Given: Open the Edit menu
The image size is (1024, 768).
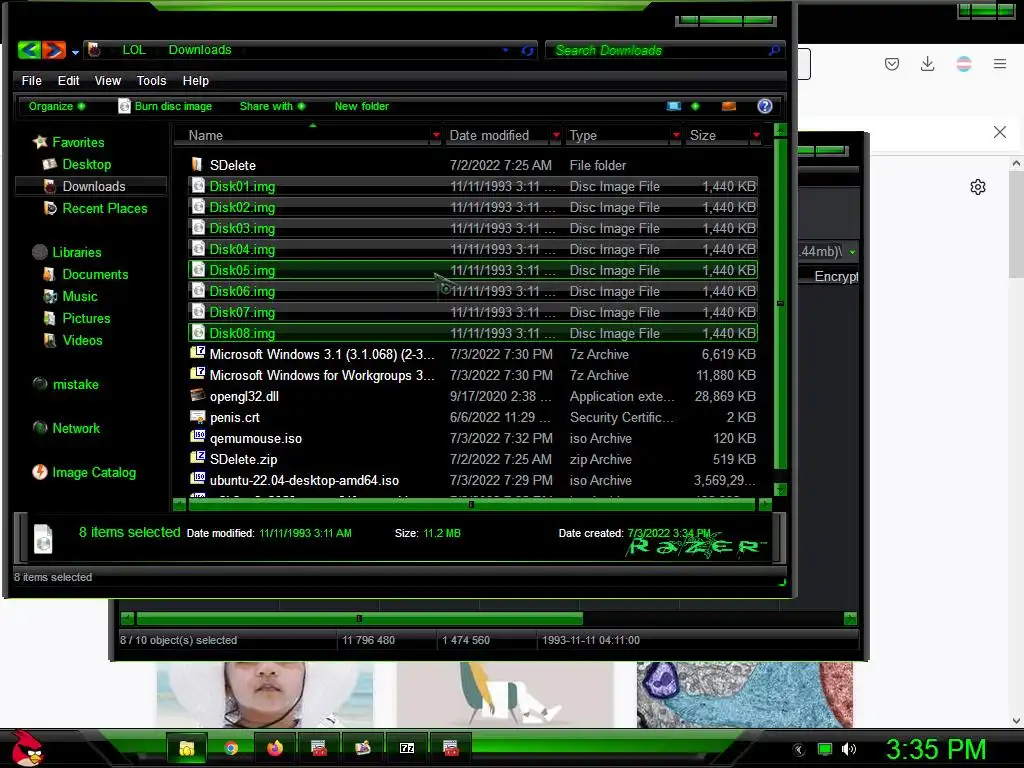Looking at the screenshot, I should click(68, 80).
